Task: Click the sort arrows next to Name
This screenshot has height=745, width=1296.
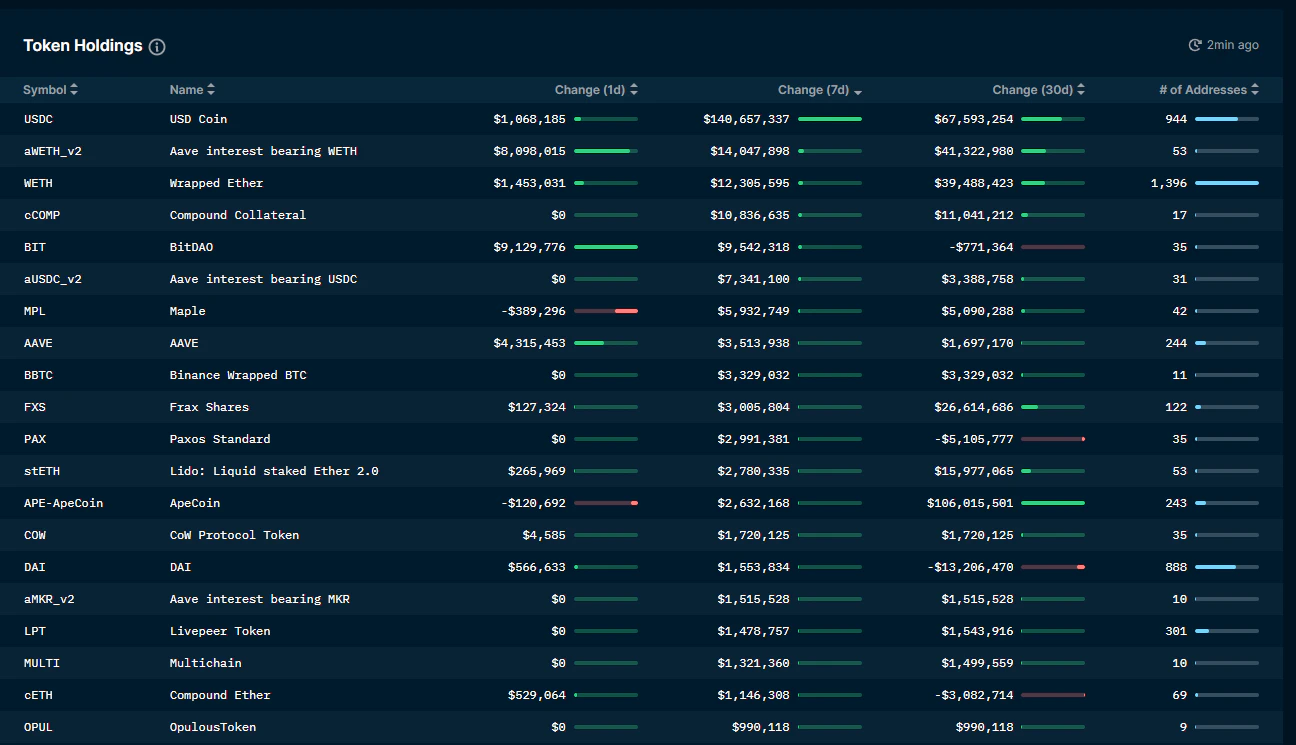Action: point(211,90)
